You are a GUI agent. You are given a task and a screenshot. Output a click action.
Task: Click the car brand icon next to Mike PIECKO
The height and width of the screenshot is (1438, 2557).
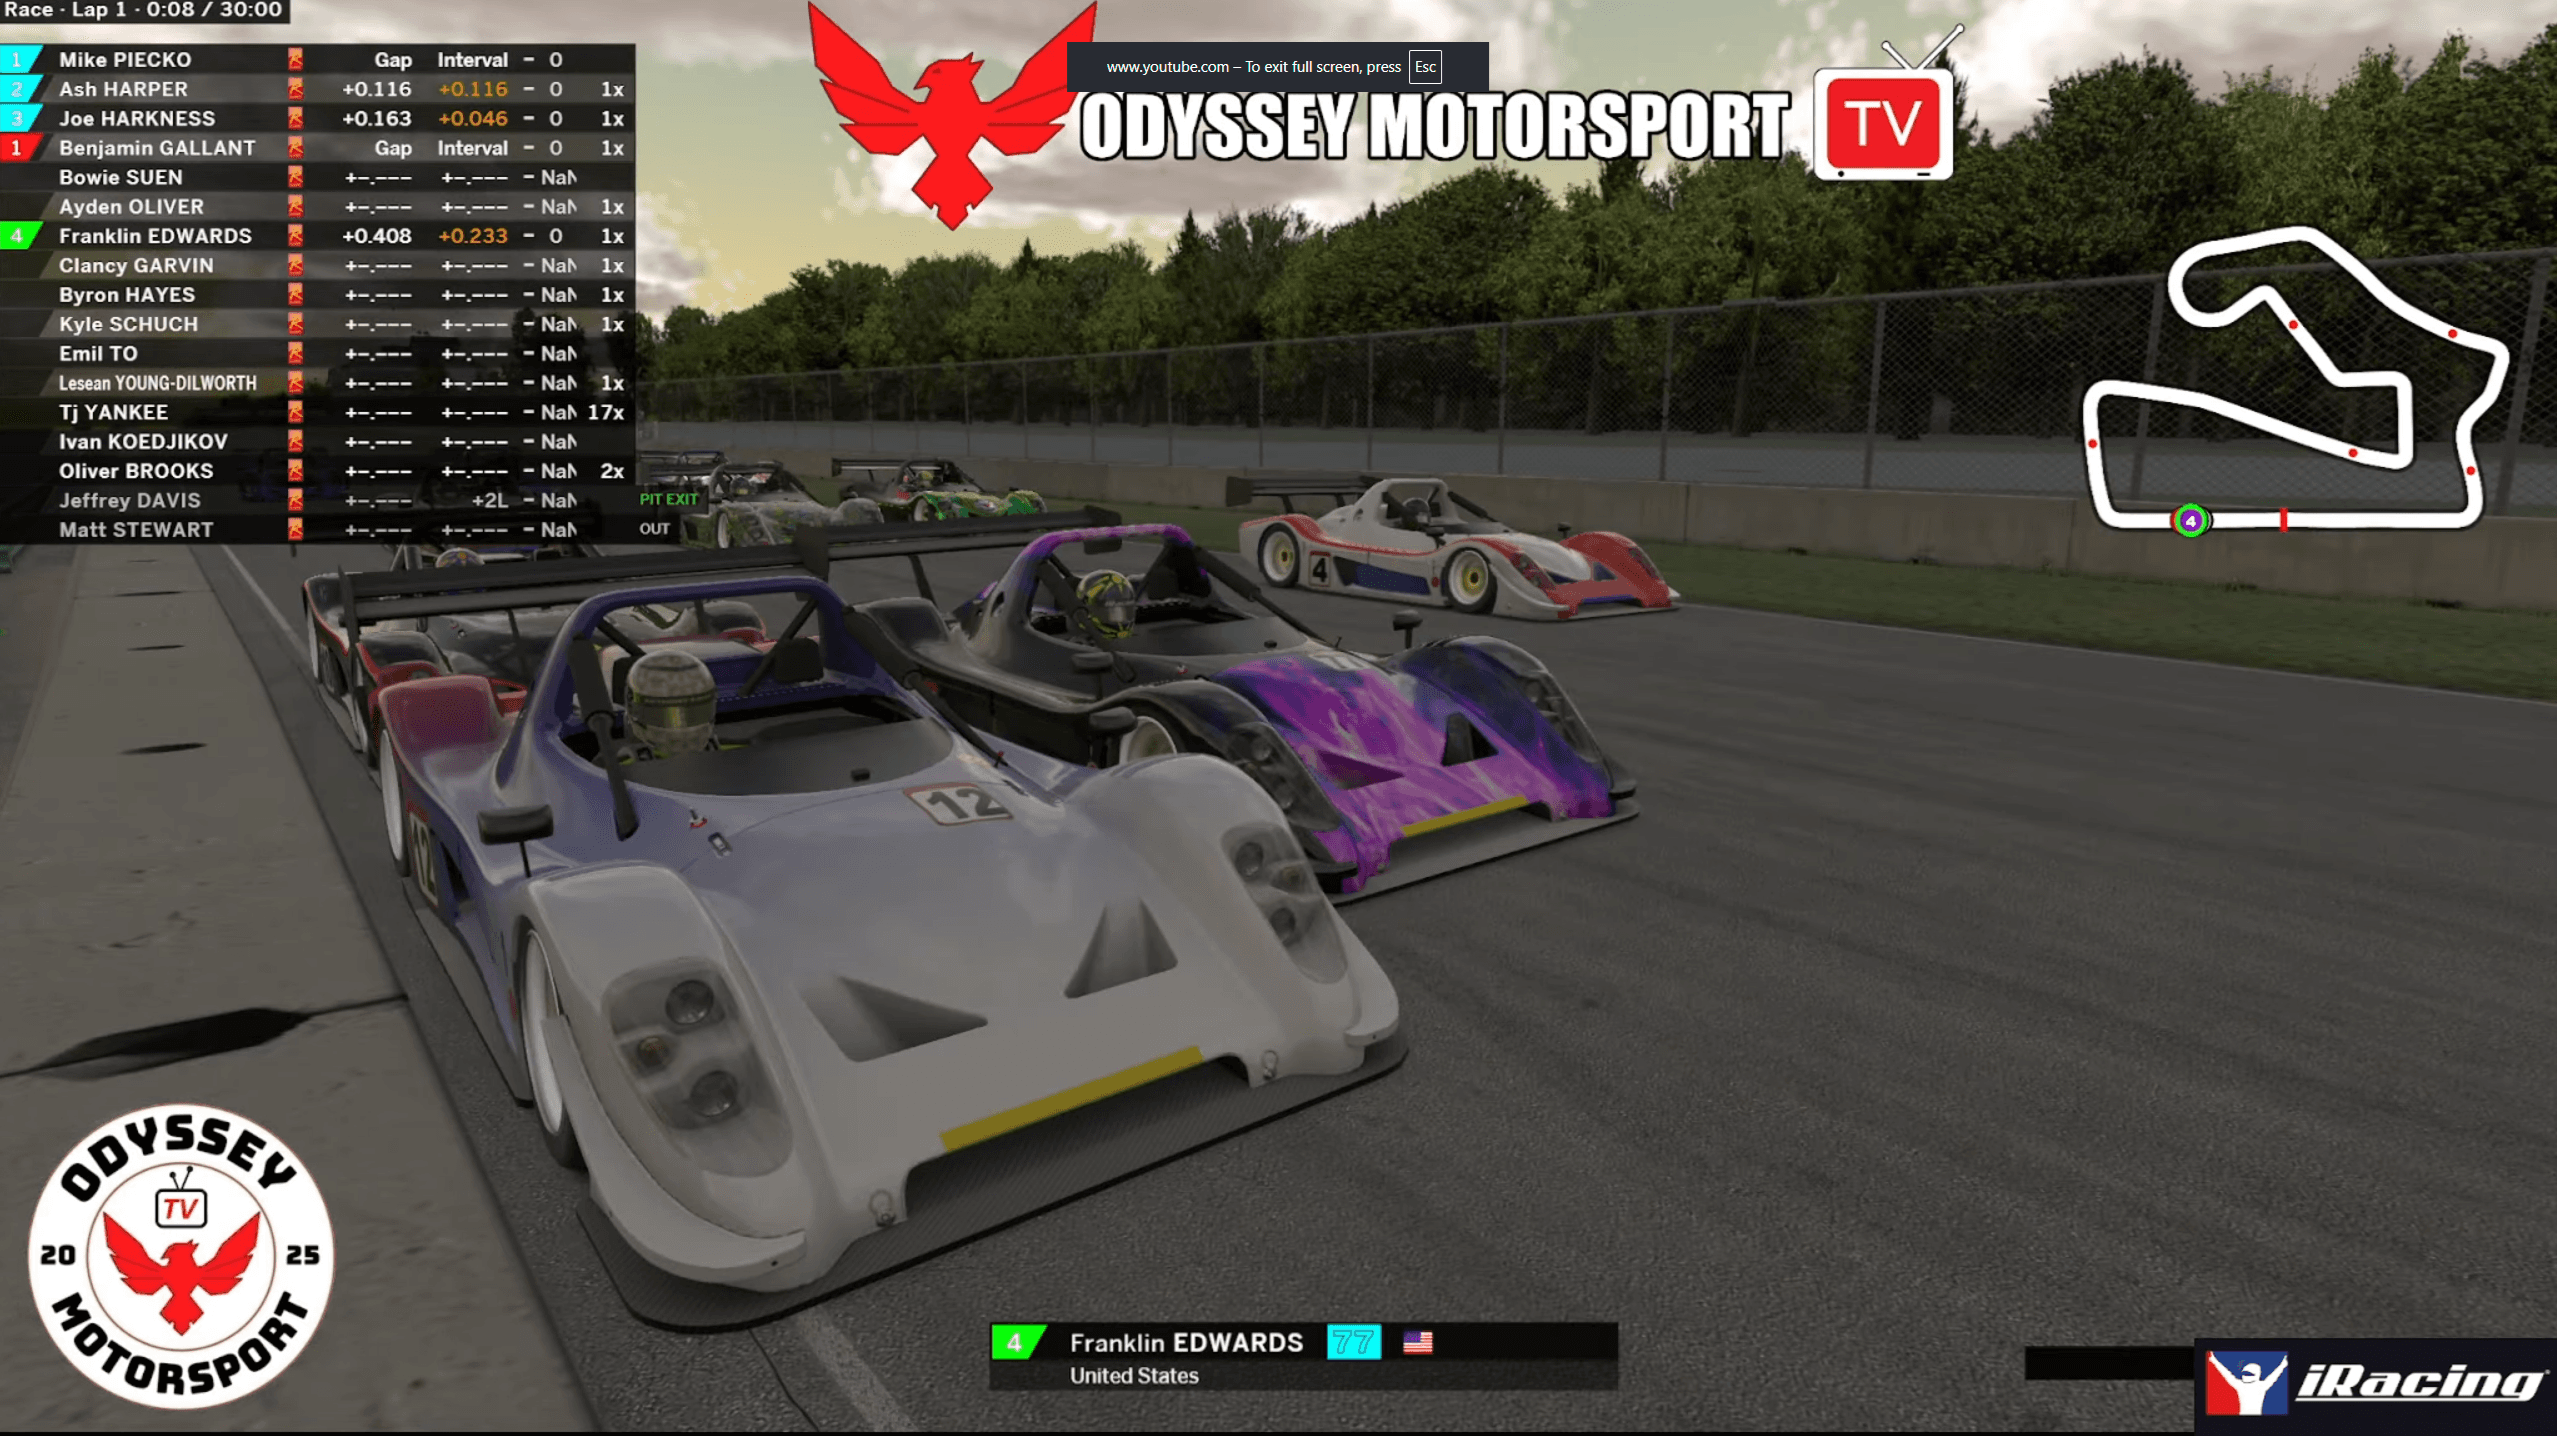pyautogui.click(x=295, y=60)
